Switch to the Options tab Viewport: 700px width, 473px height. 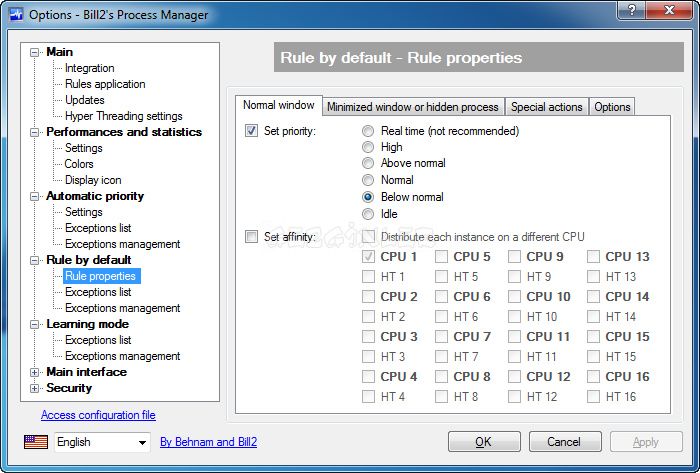612,107
